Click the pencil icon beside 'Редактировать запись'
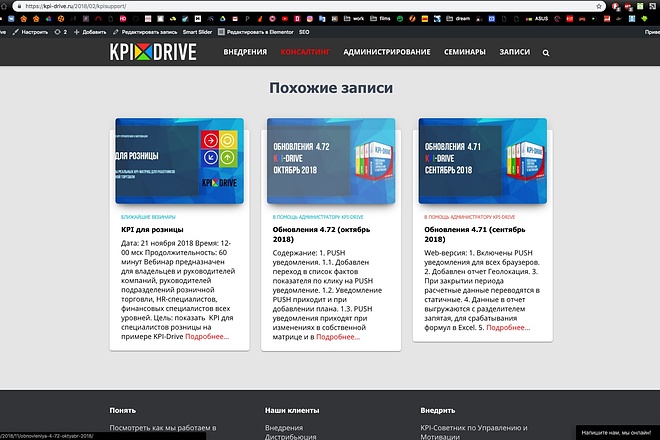 [x=115, y=32]
